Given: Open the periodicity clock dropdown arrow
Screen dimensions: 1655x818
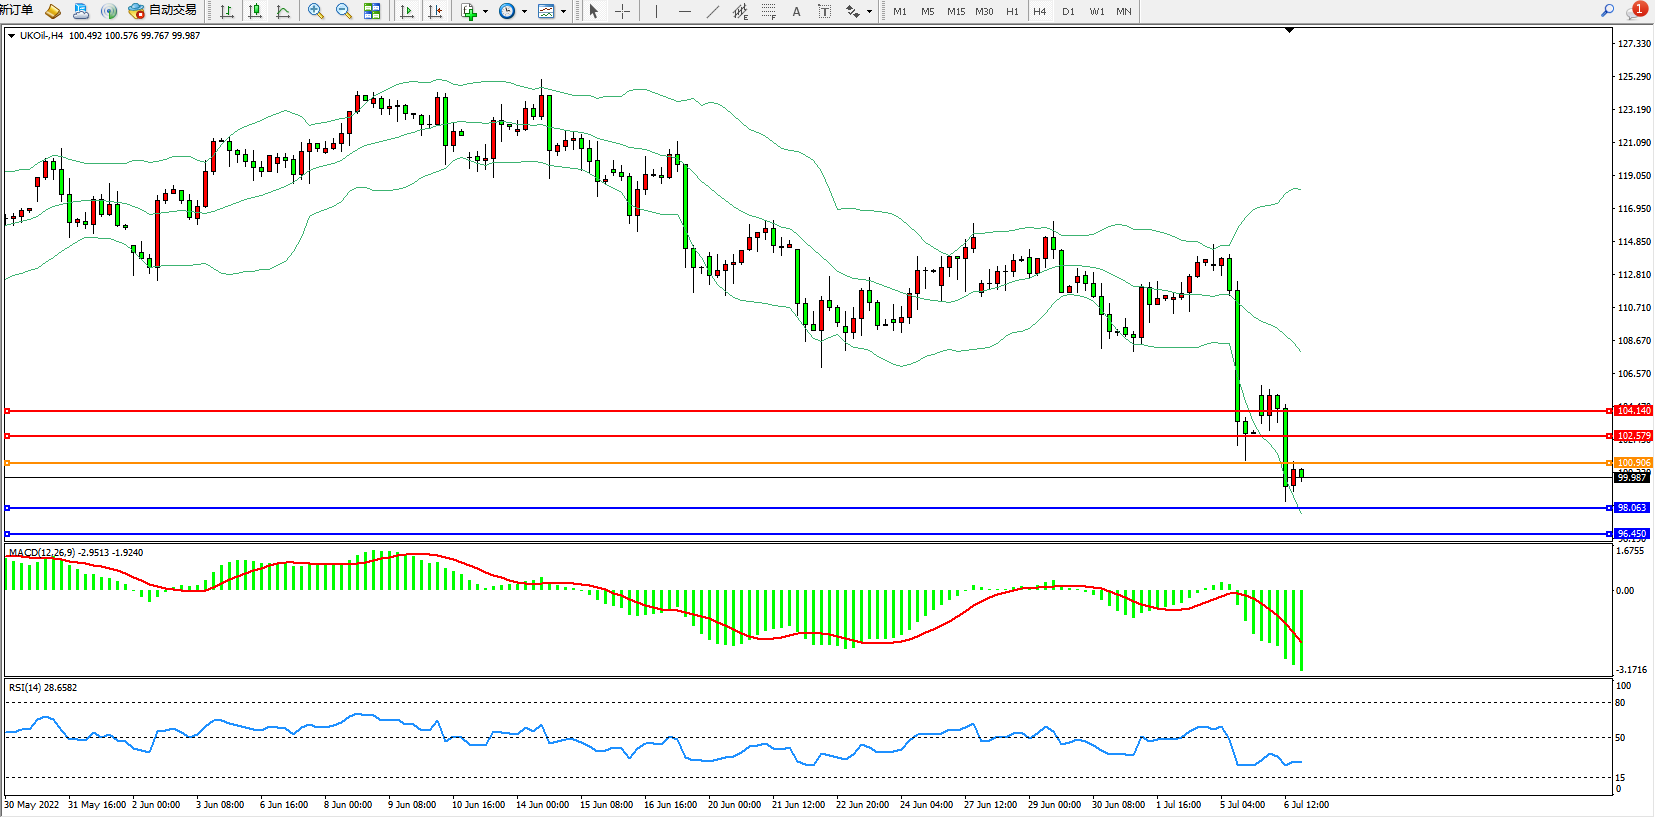Looking at the screenshot, I should point(524,12).
